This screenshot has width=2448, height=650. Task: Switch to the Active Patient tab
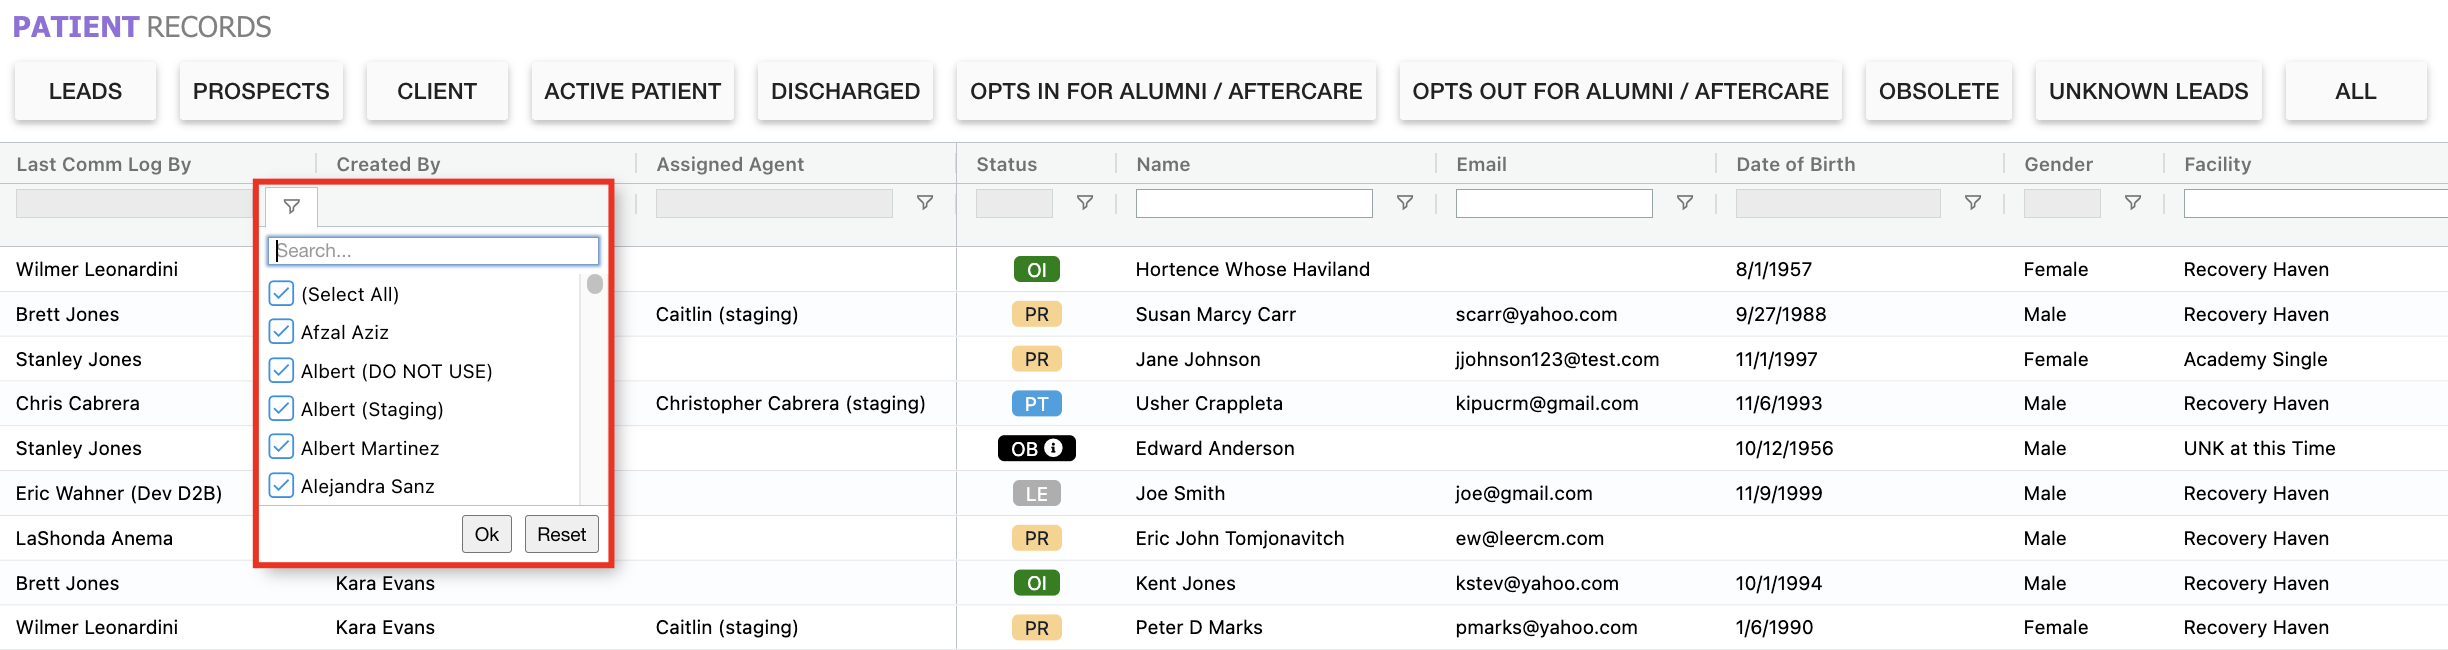pyautogui.click(x=632, y=91)
